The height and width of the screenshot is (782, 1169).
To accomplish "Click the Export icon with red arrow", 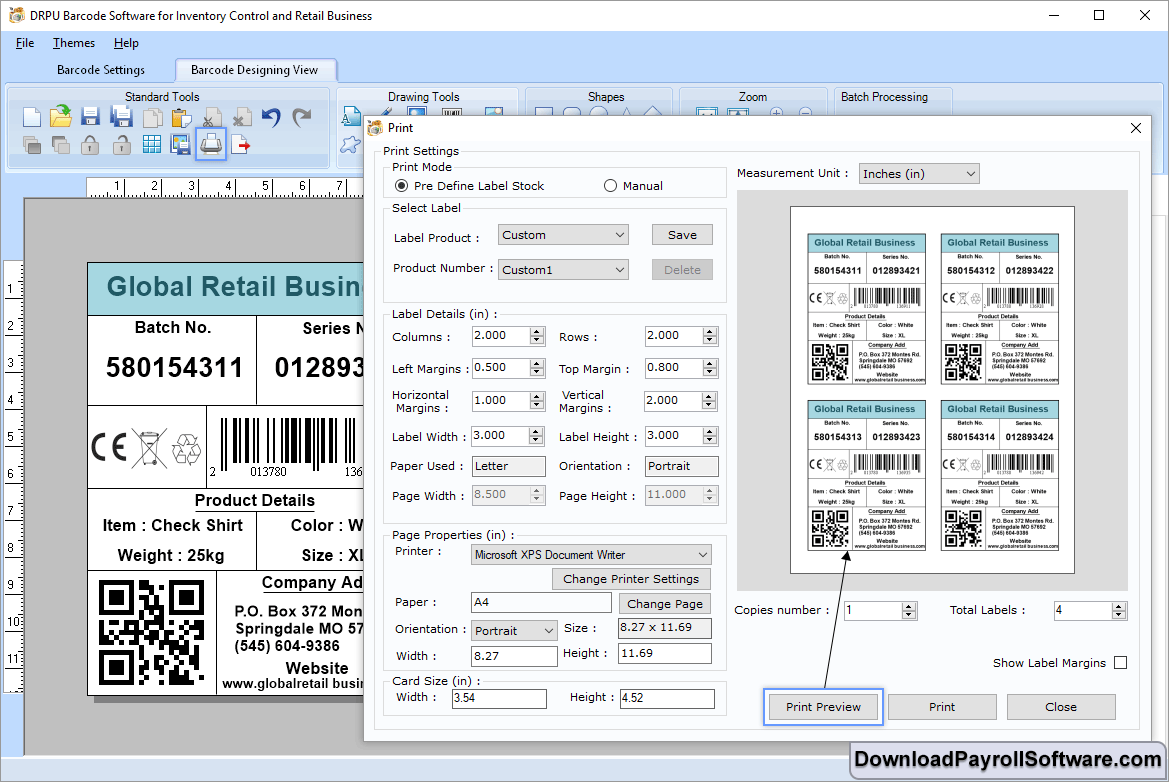I will pos(241,145).
